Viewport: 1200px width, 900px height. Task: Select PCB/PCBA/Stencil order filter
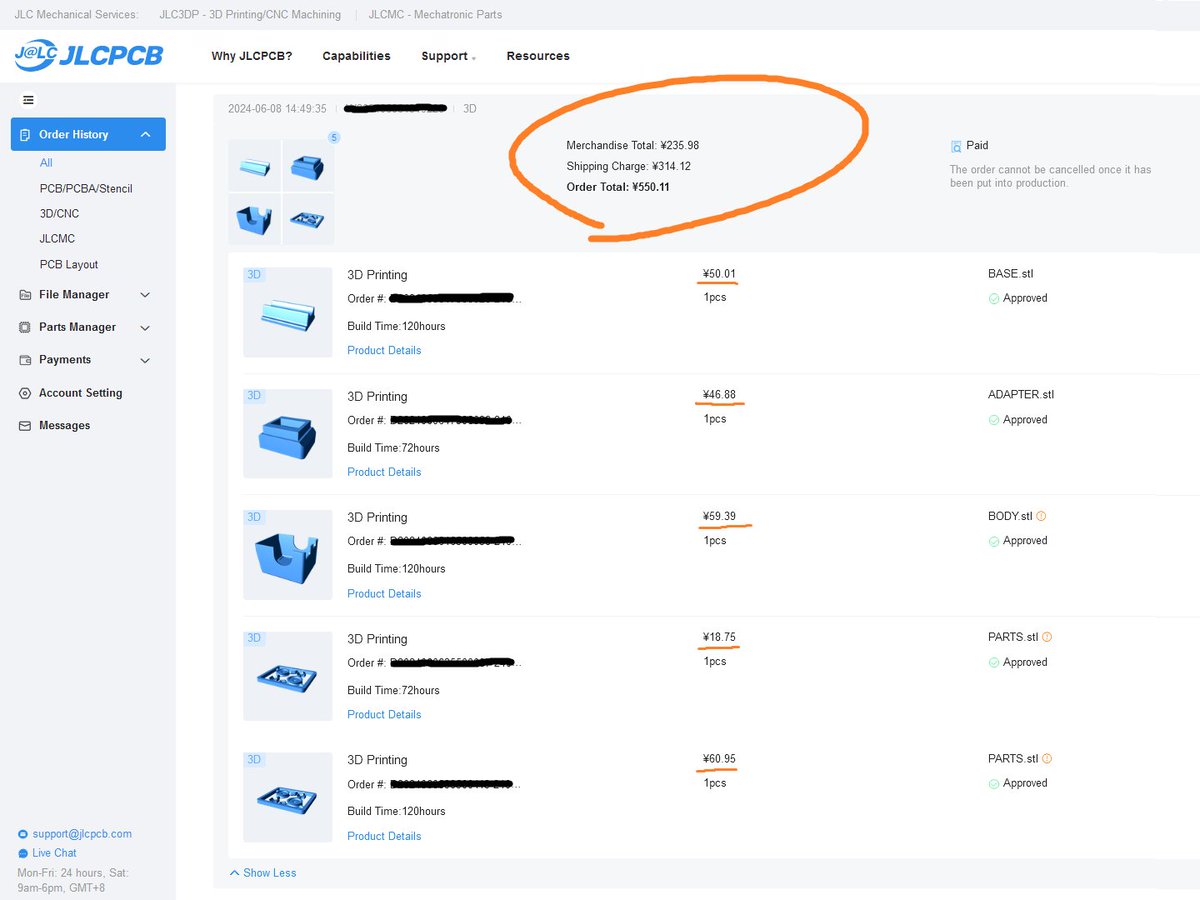pos(86,188)
